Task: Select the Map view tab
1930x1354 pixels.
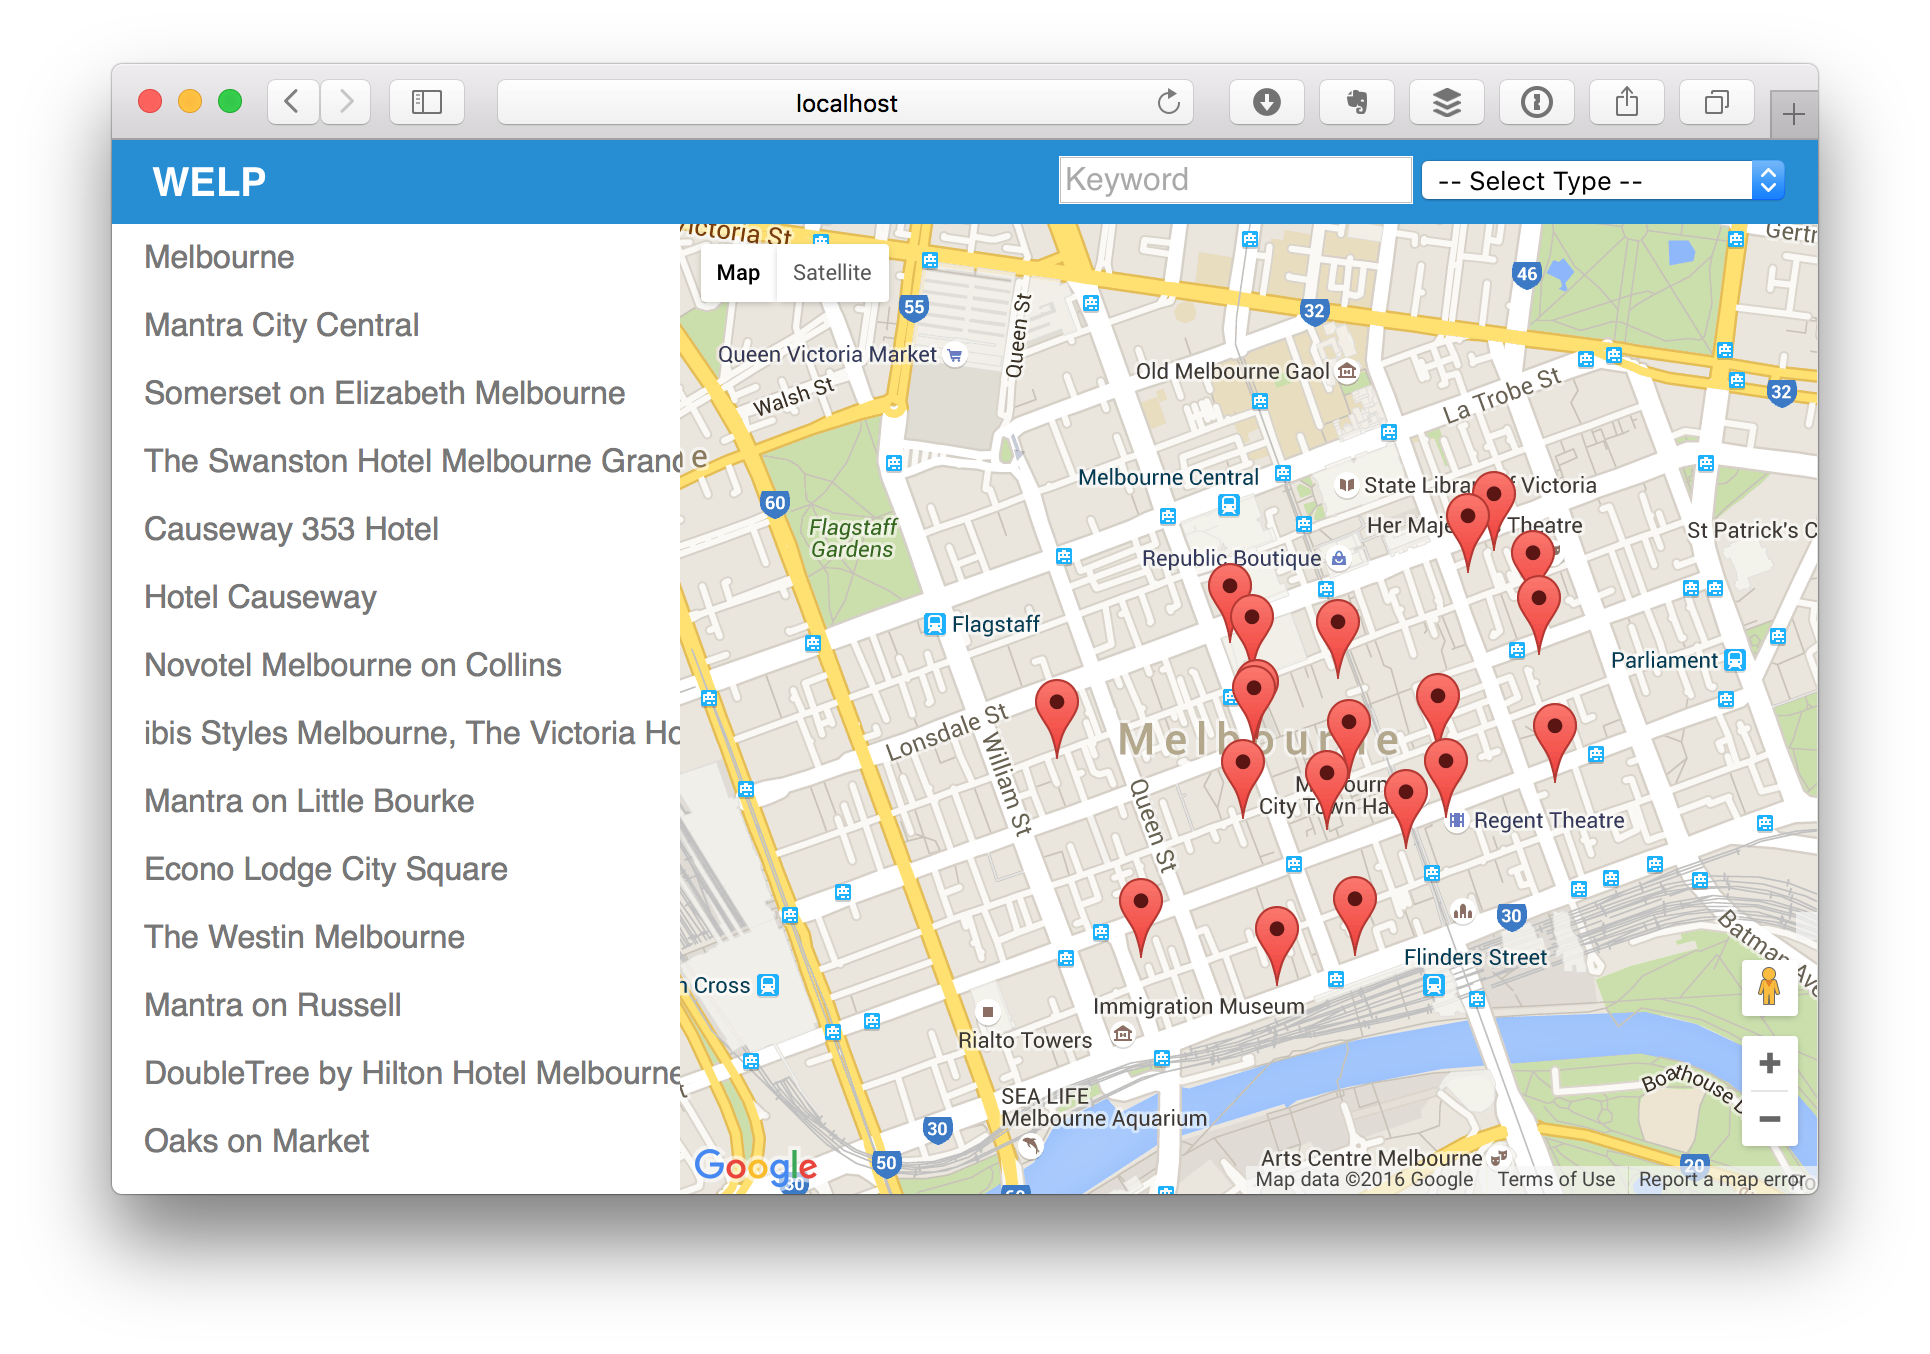Action: [738, 273]
